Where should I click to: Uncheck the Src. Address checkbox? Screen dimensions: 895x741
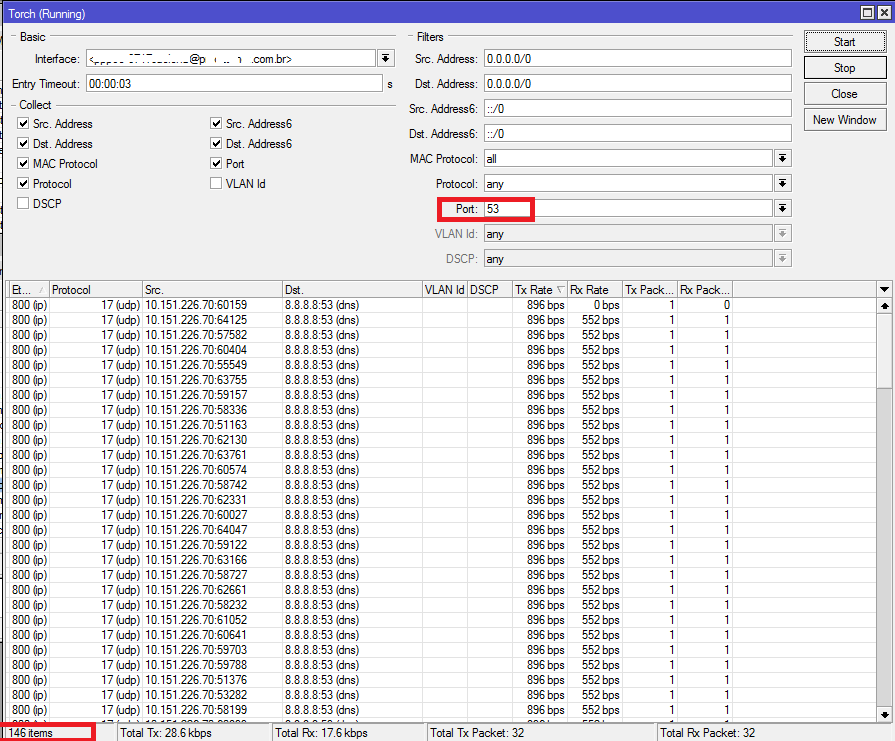pos(24,124)
